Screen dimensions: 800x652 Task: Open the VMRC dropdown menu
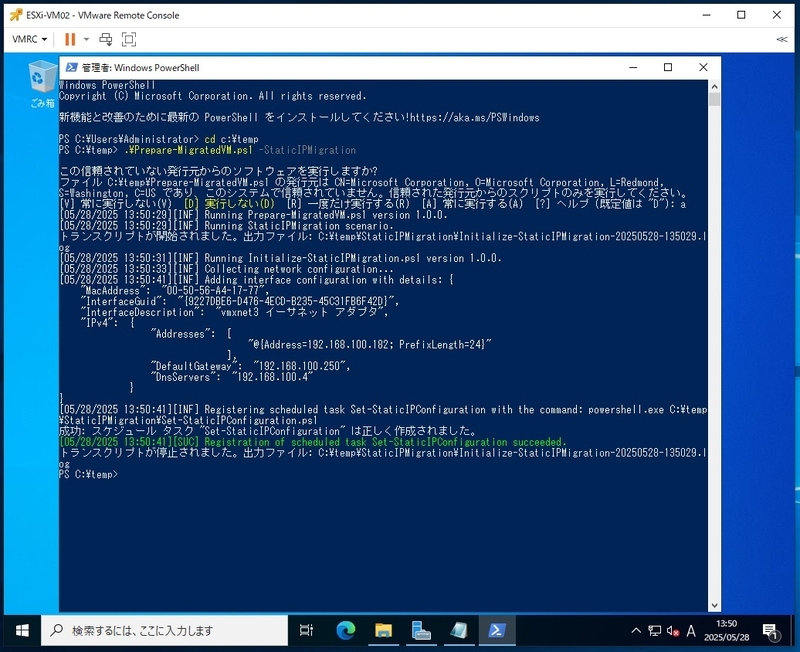pyautogui.click(x=29, y=39)
